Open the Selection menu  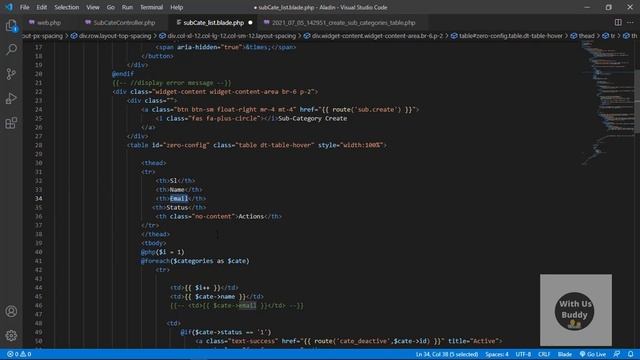click(x=67, y=7)
